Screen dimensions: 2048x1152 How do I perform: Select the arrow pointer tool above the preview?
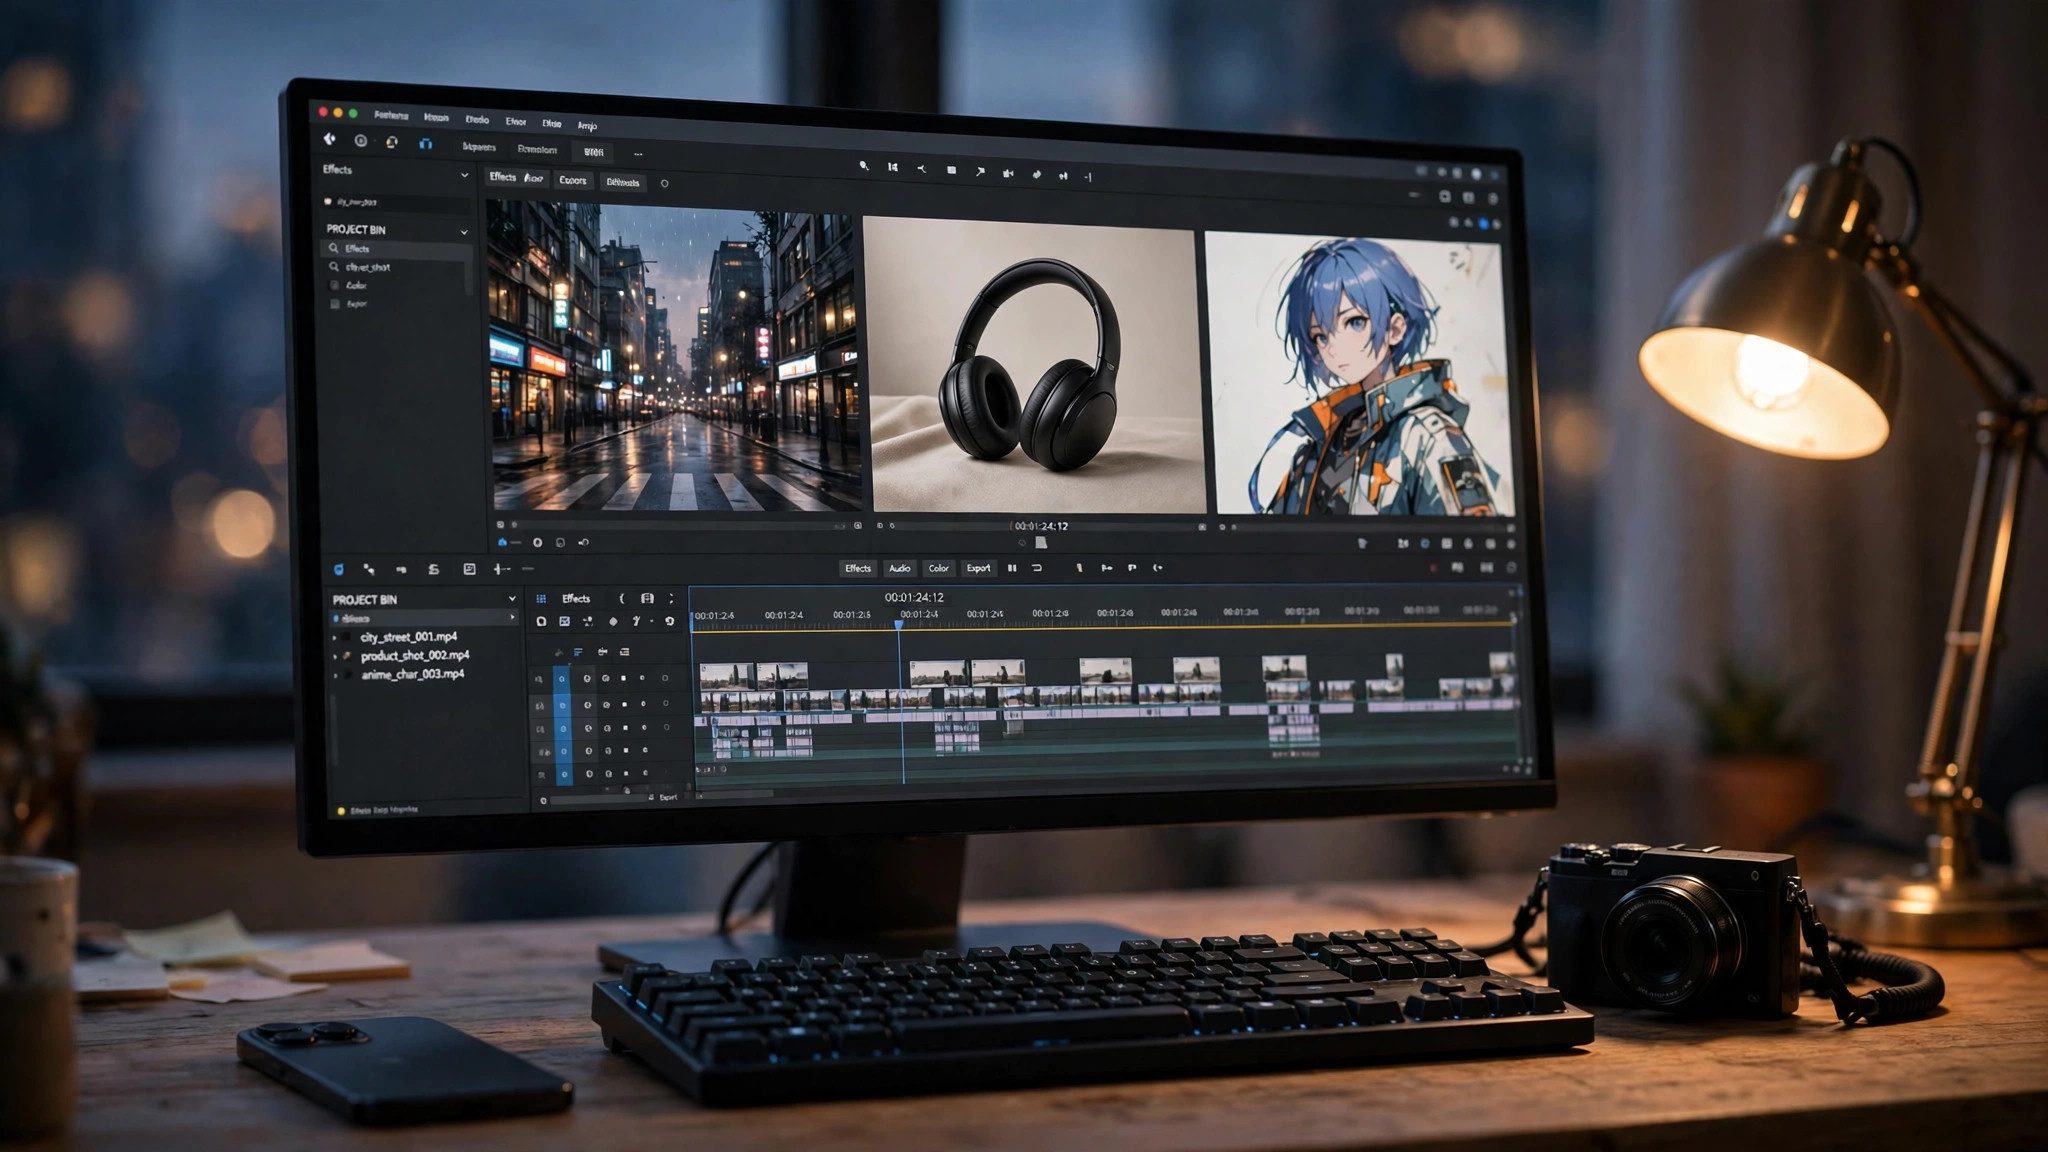point(980,172)
